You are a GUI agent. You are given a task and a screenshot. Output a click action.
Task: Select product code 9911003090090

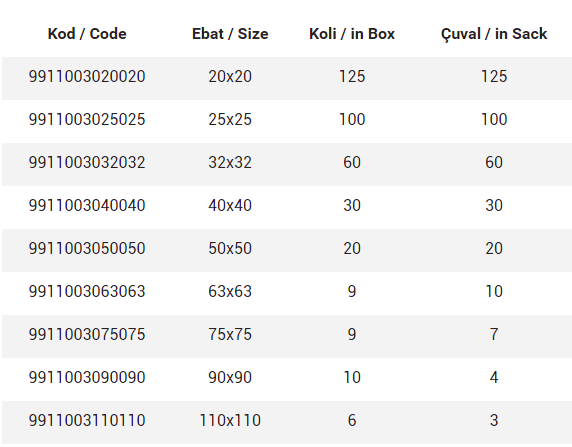click(87, 377)
